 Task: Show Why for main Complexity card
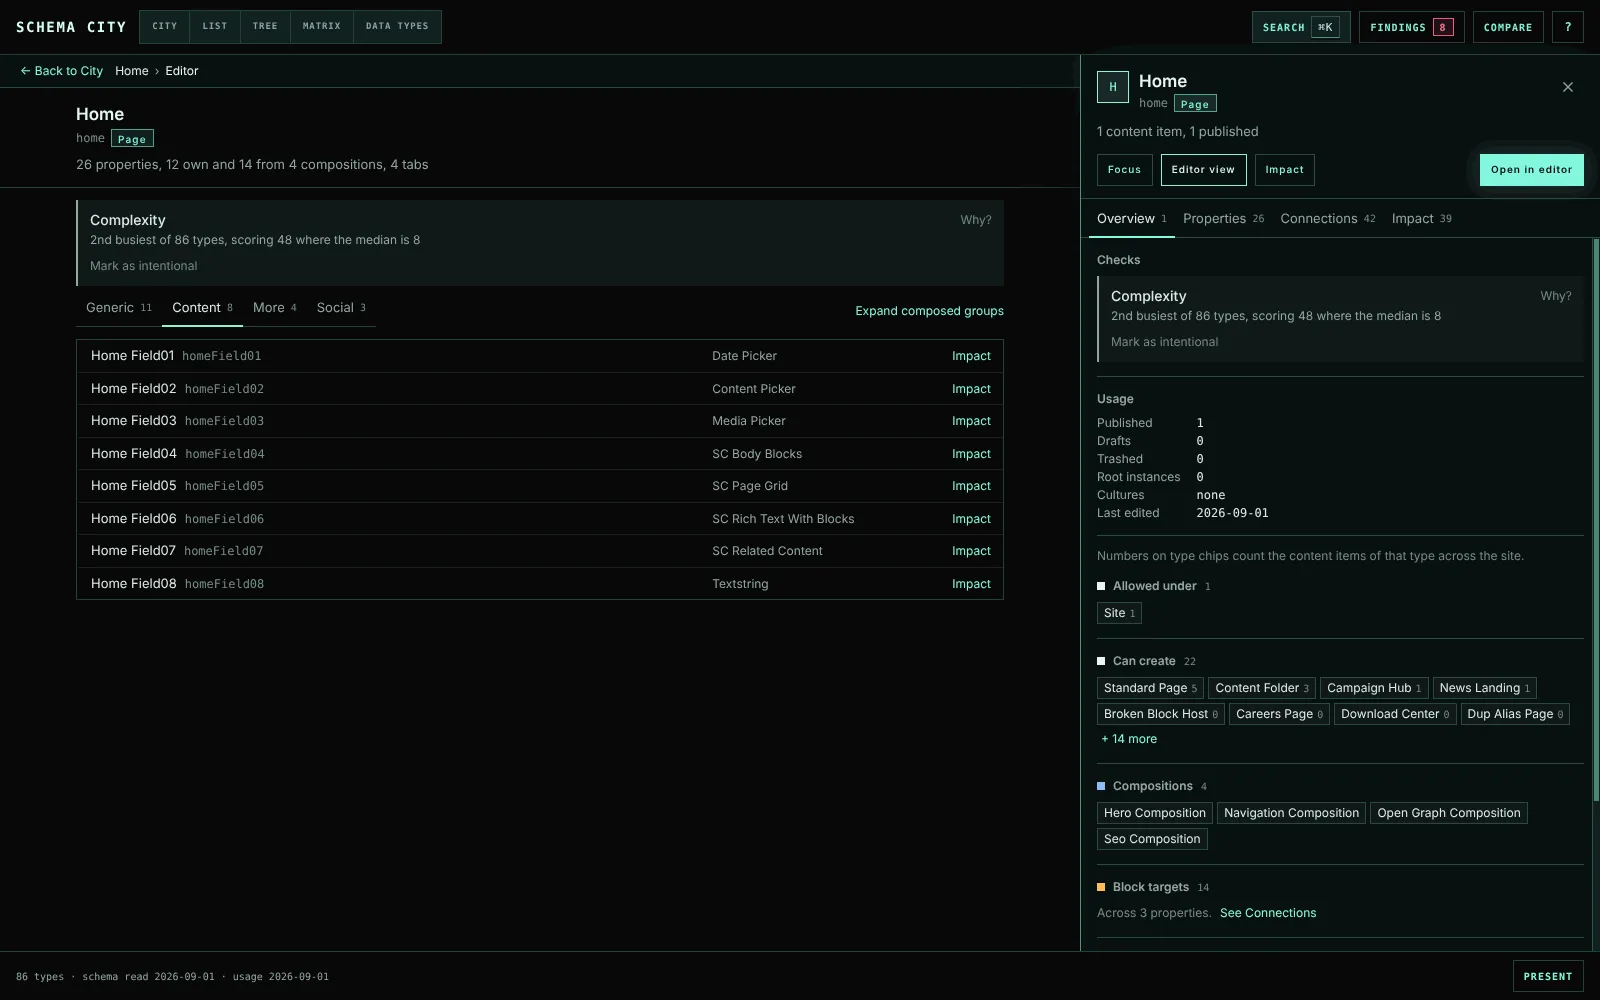click(976, 220)
